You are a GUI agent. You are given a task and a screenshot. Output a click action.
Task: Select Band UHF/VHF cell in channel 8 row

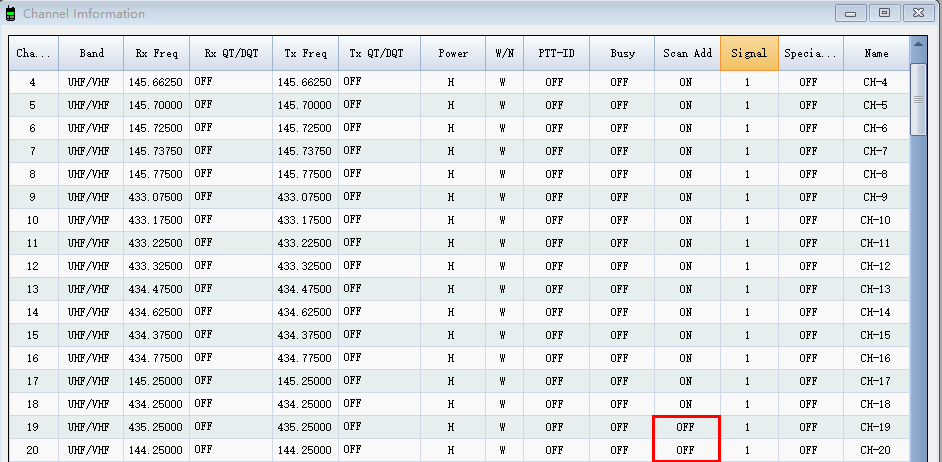91,174
